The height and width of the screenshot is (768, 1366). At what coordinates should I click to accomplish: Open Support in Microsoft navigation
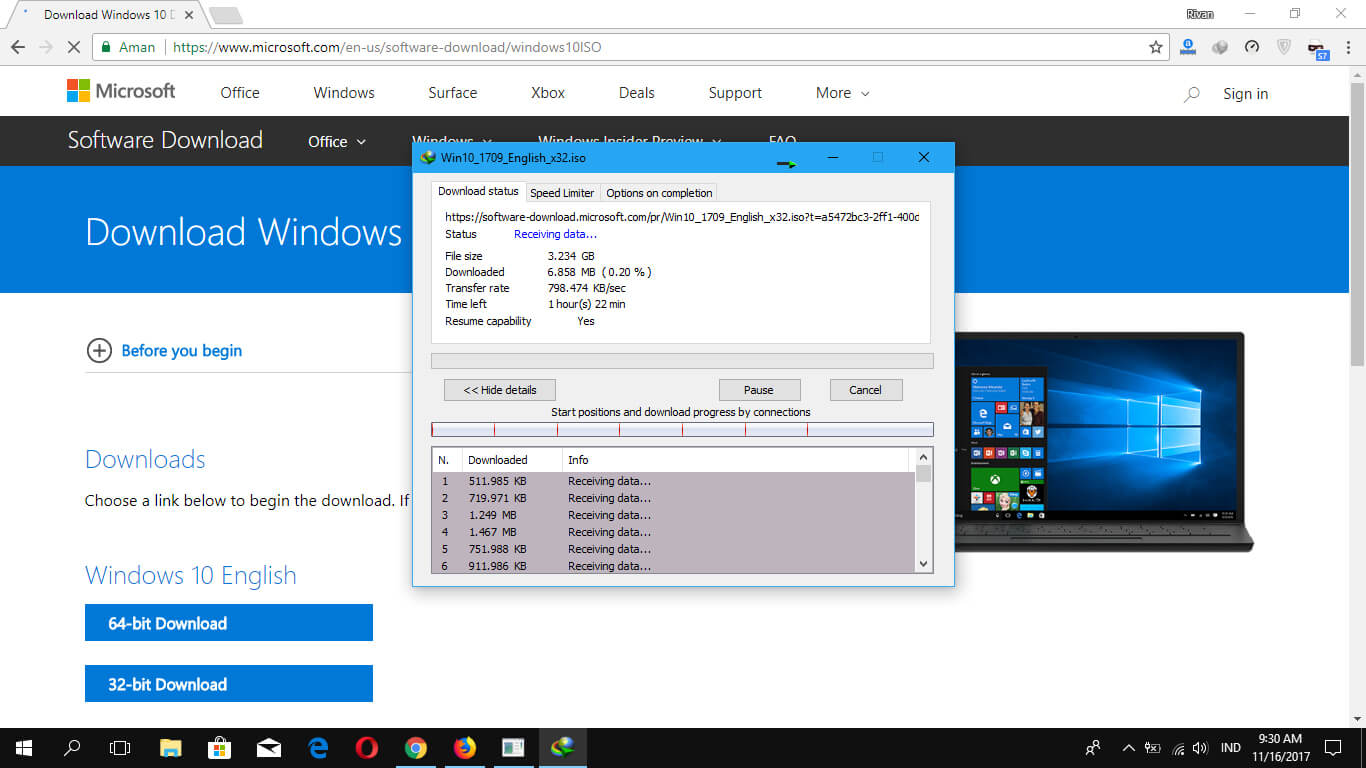click(735, 93)
